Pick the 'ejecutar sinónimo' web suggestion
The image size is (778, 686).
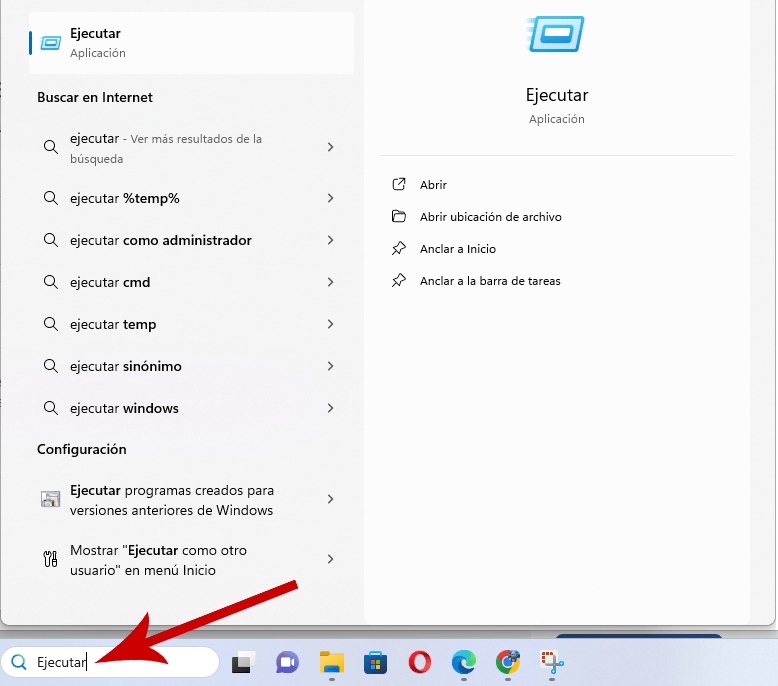coord(126,366)
